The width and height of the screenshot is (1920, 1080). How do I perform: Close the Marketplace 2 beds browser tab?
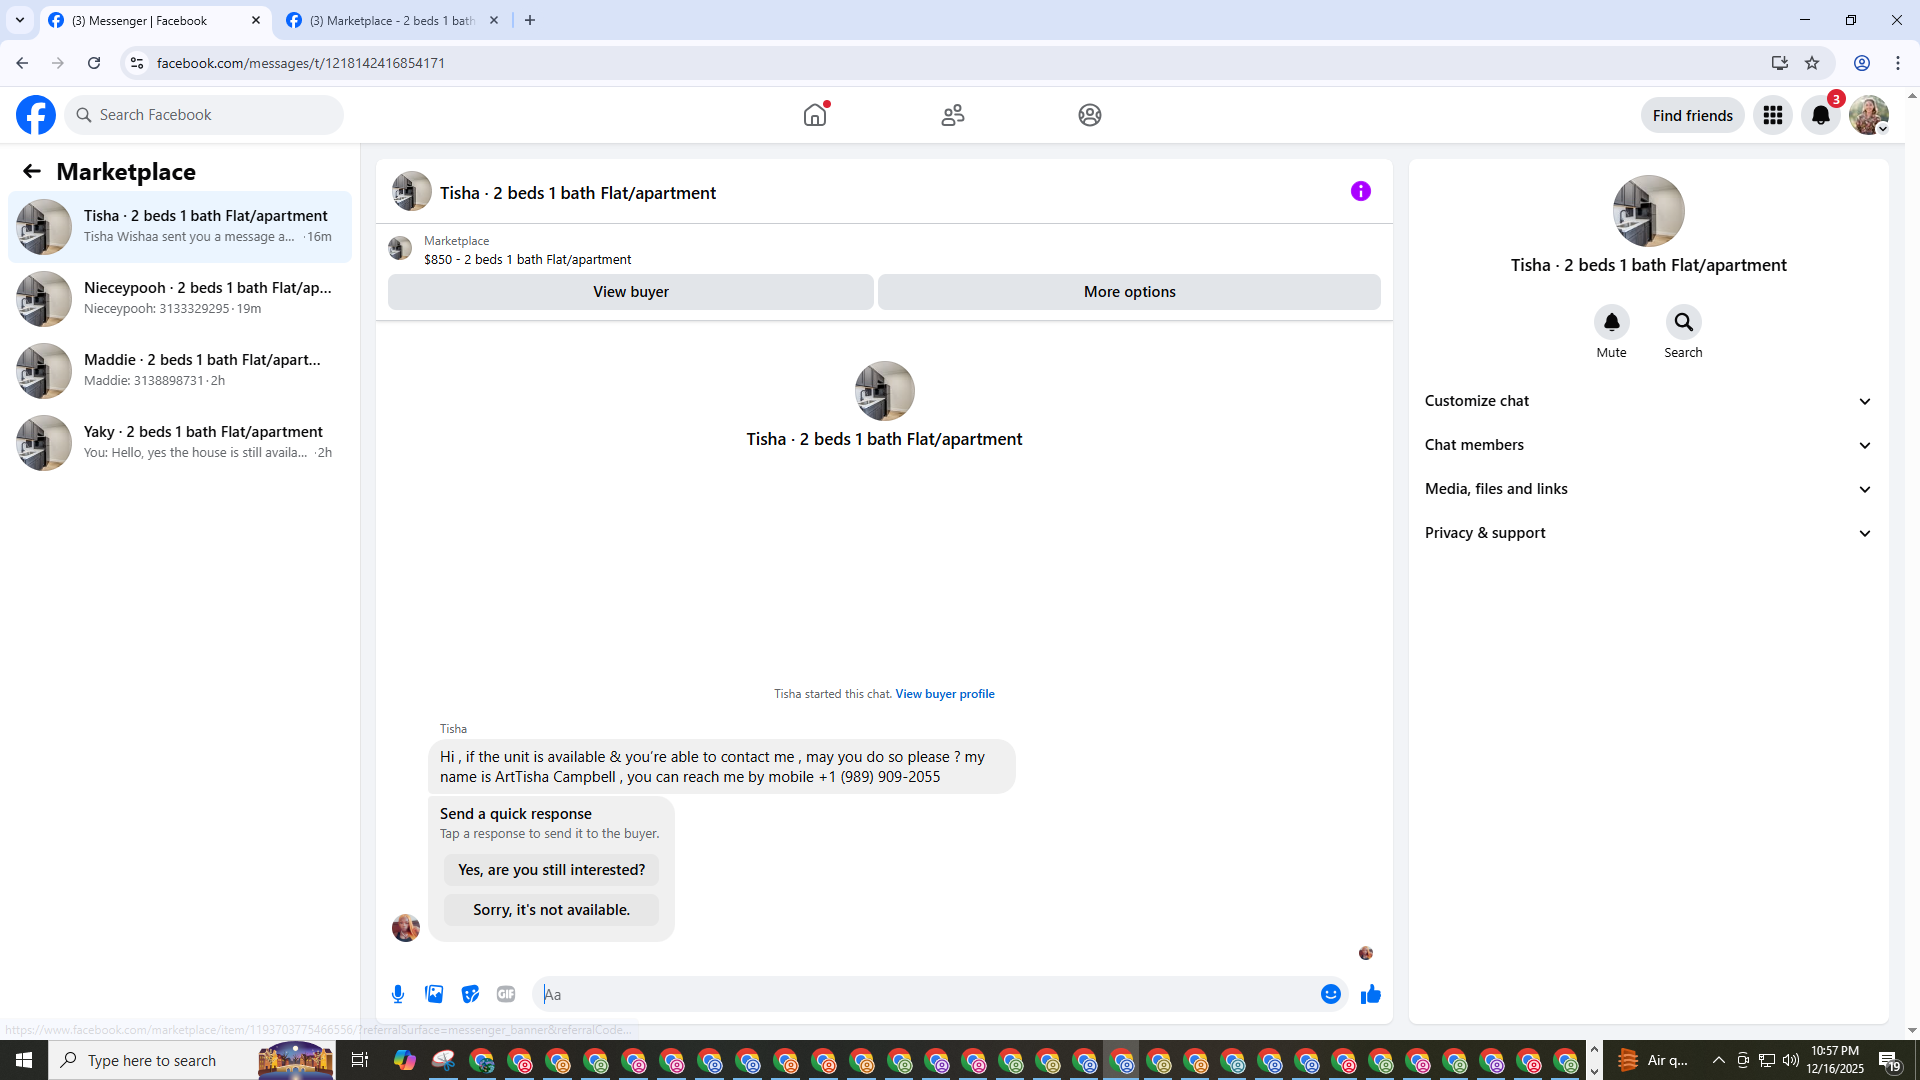coord(494,20)
